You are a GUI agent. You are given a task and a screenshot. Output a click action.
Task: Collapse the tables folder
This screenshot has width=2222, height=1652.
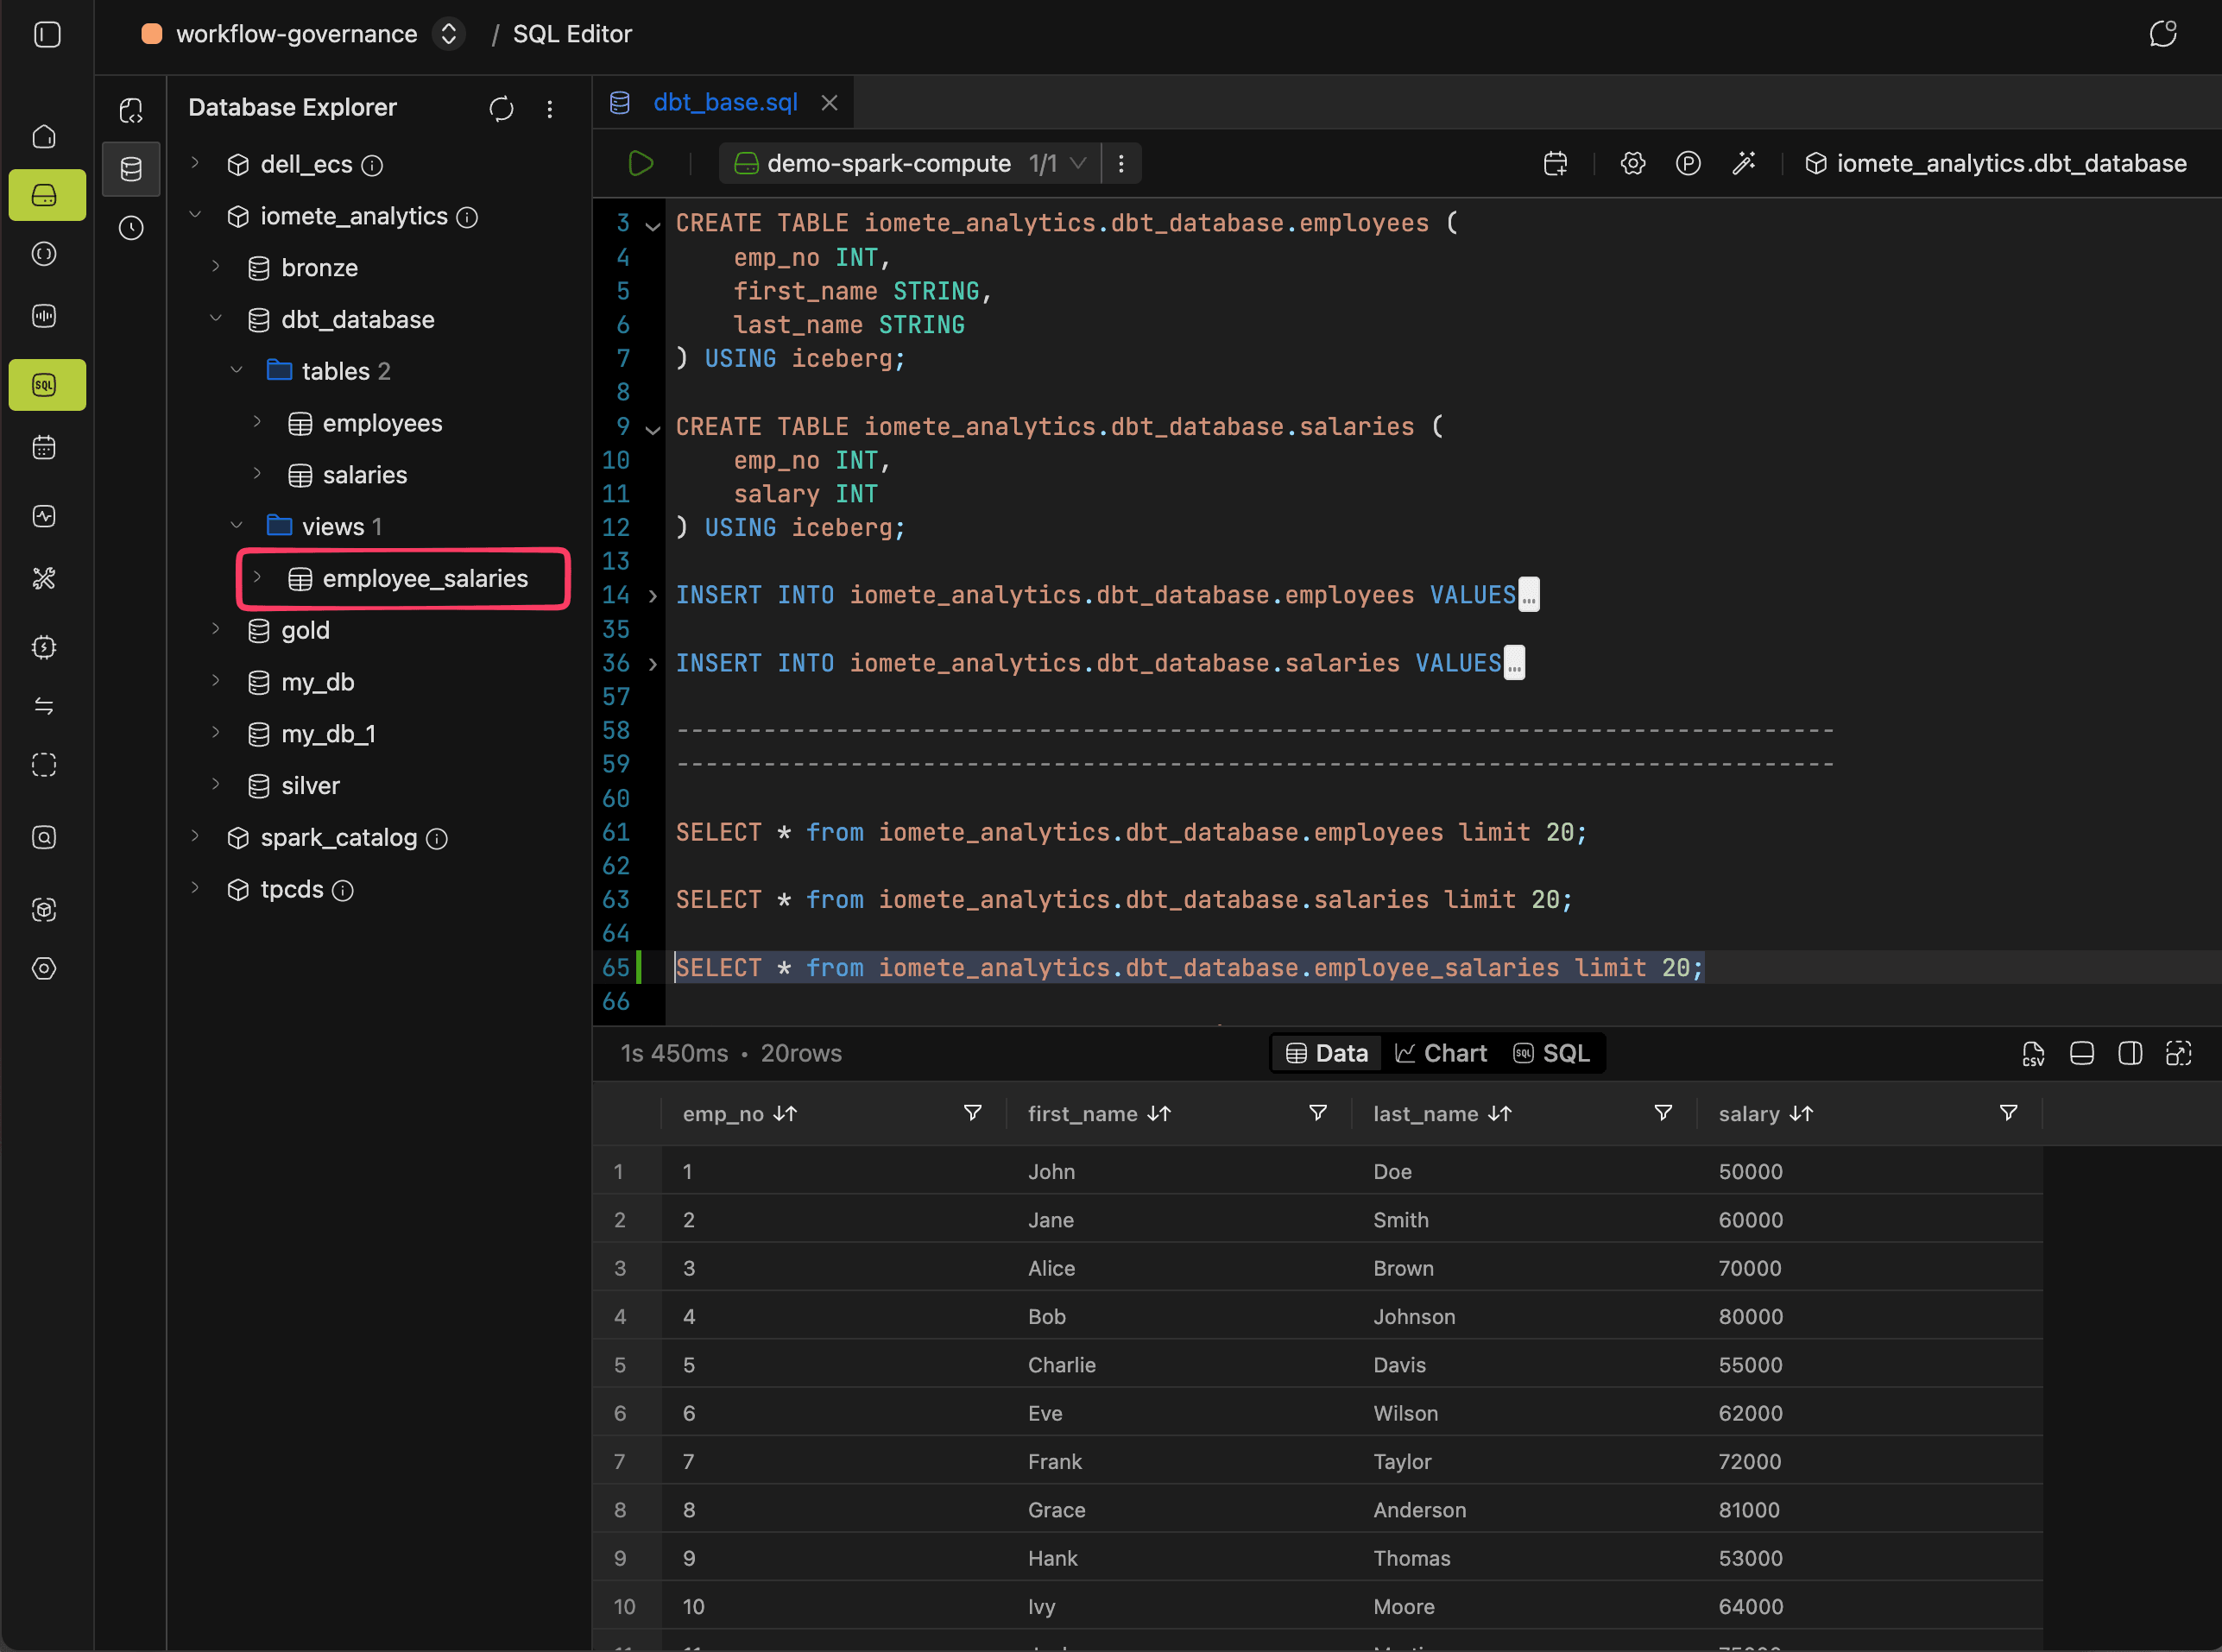click(x=237, y=371)
